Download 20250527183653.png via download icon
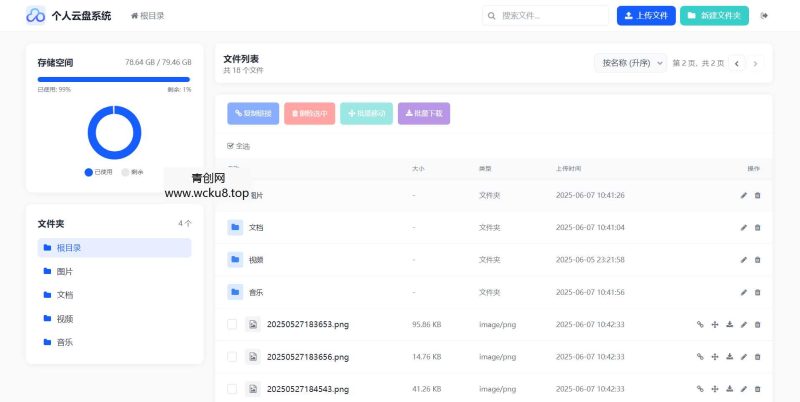This screenshot has height=402, width=800. point(730,324)
